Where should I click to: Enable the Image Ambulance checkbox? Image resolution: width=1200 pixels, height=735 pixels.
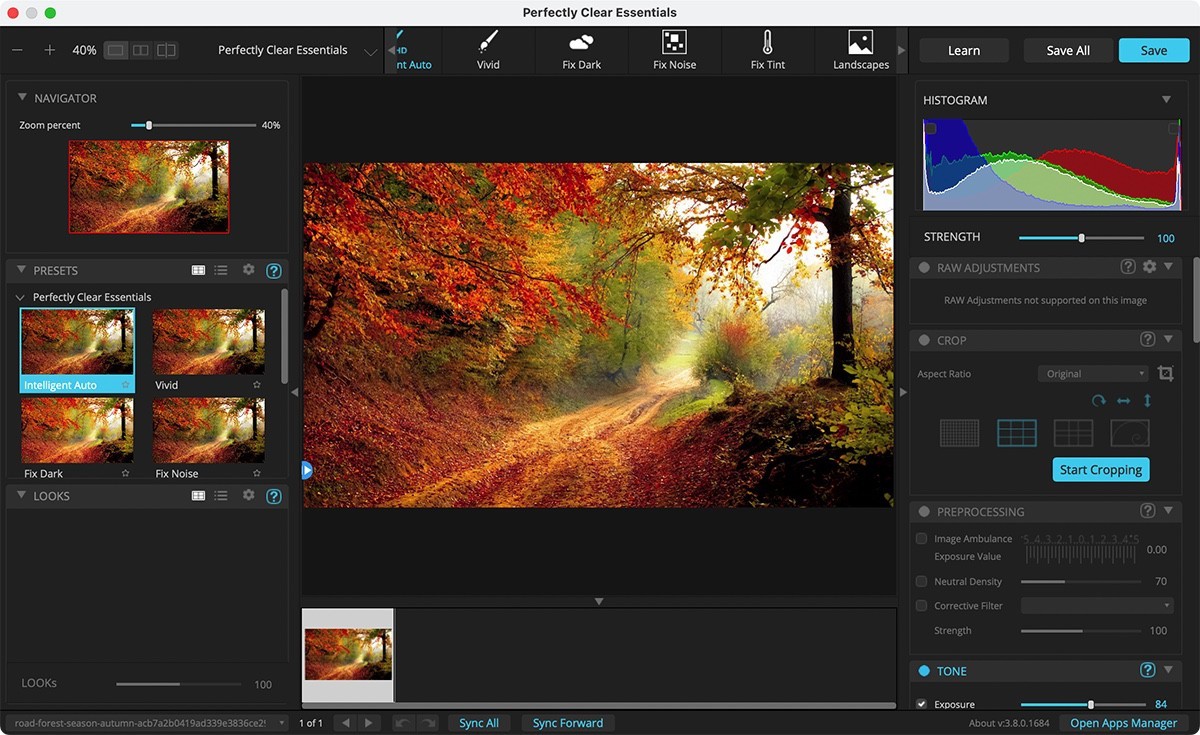coord(921,538)
